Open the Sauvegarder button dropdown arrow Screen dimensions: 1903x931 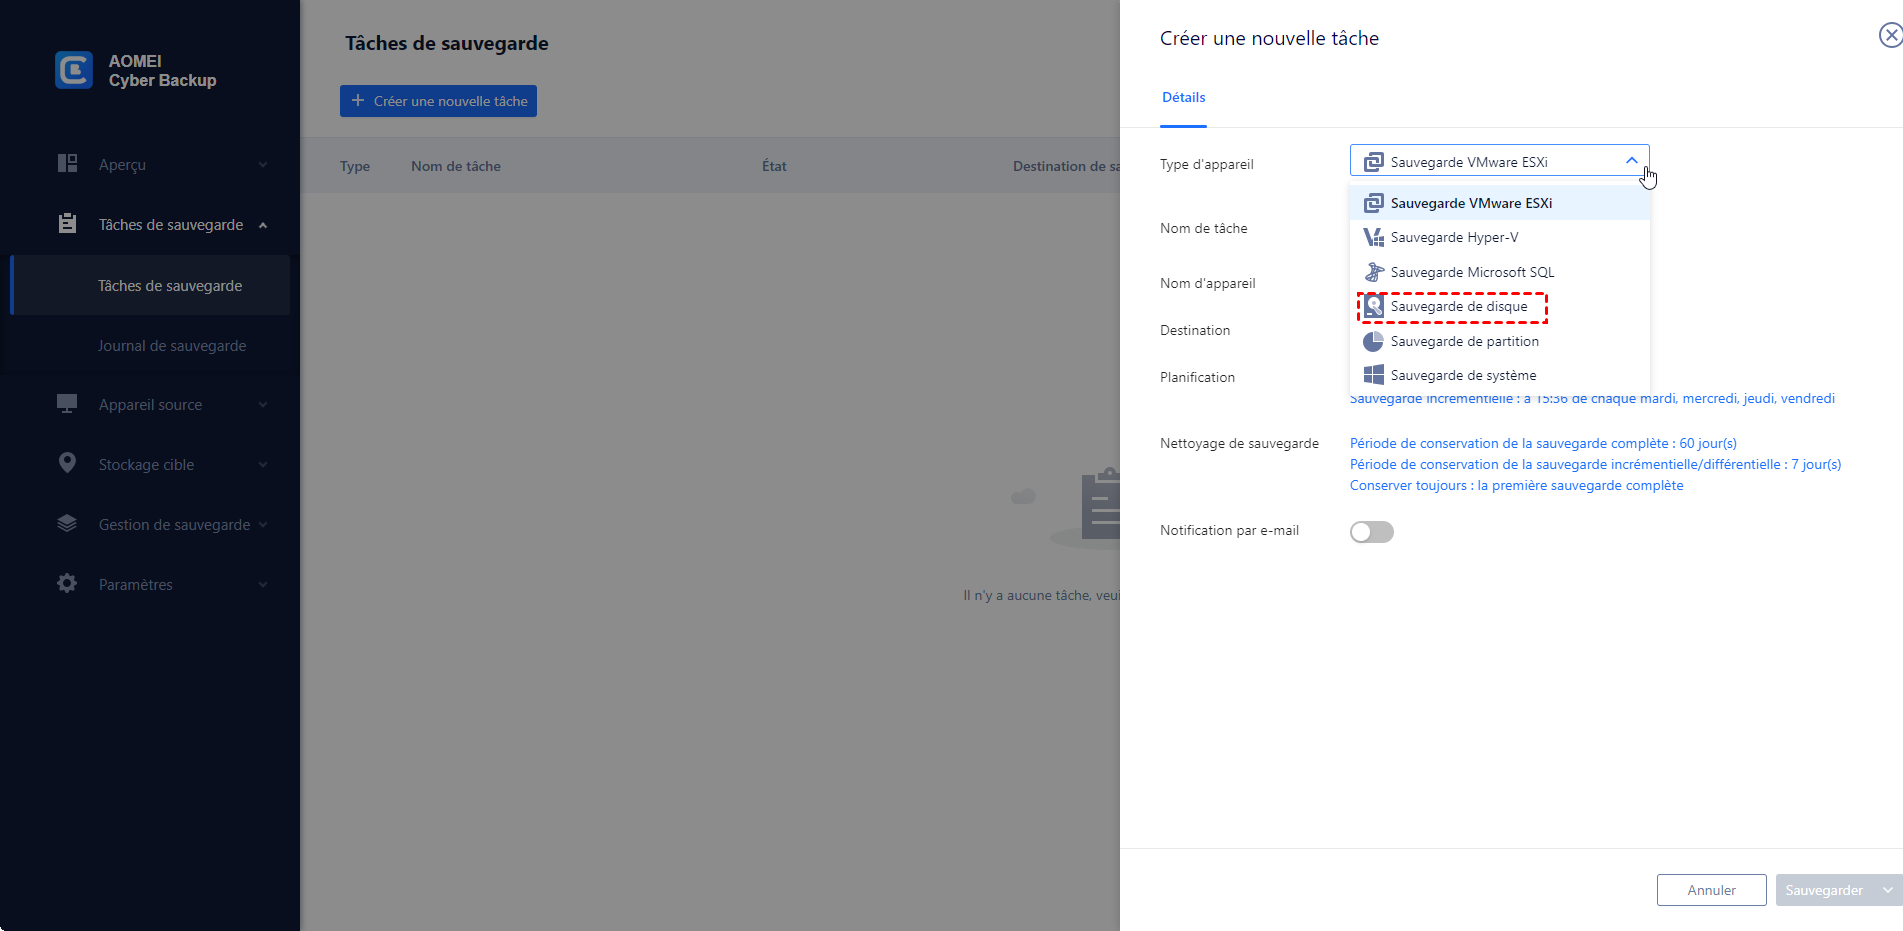pos(1888,890)
